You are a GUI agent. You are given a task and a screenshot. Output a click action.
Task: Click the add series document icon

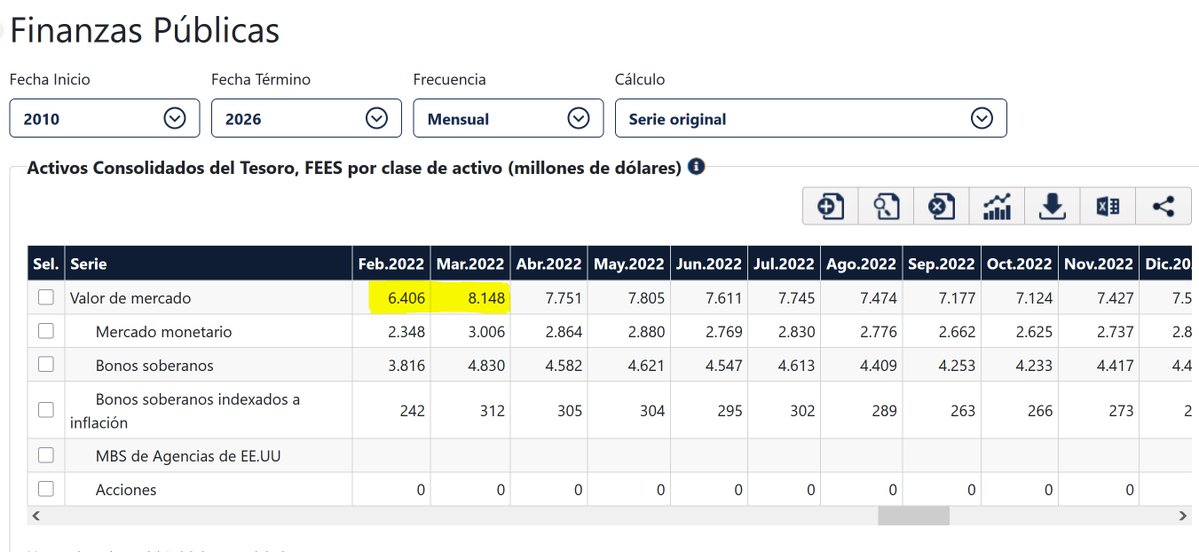830,206
